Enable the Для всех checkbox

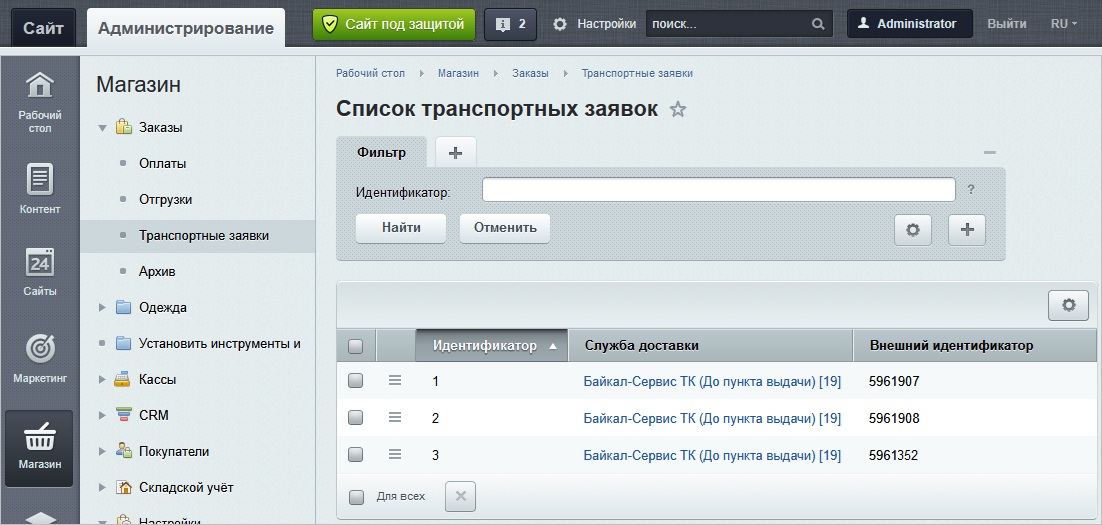pos(357,496)
